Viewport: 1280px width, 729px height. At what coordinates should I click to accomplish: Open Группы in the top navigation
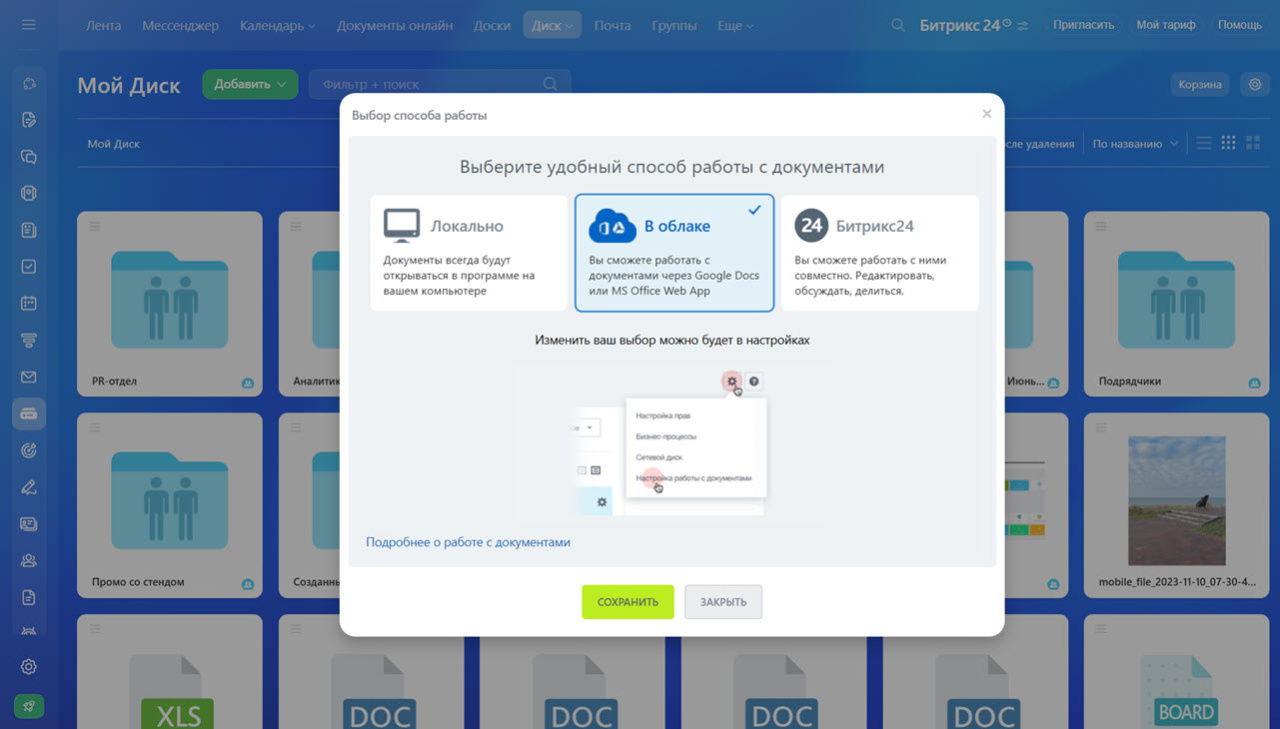click(674, 25)
